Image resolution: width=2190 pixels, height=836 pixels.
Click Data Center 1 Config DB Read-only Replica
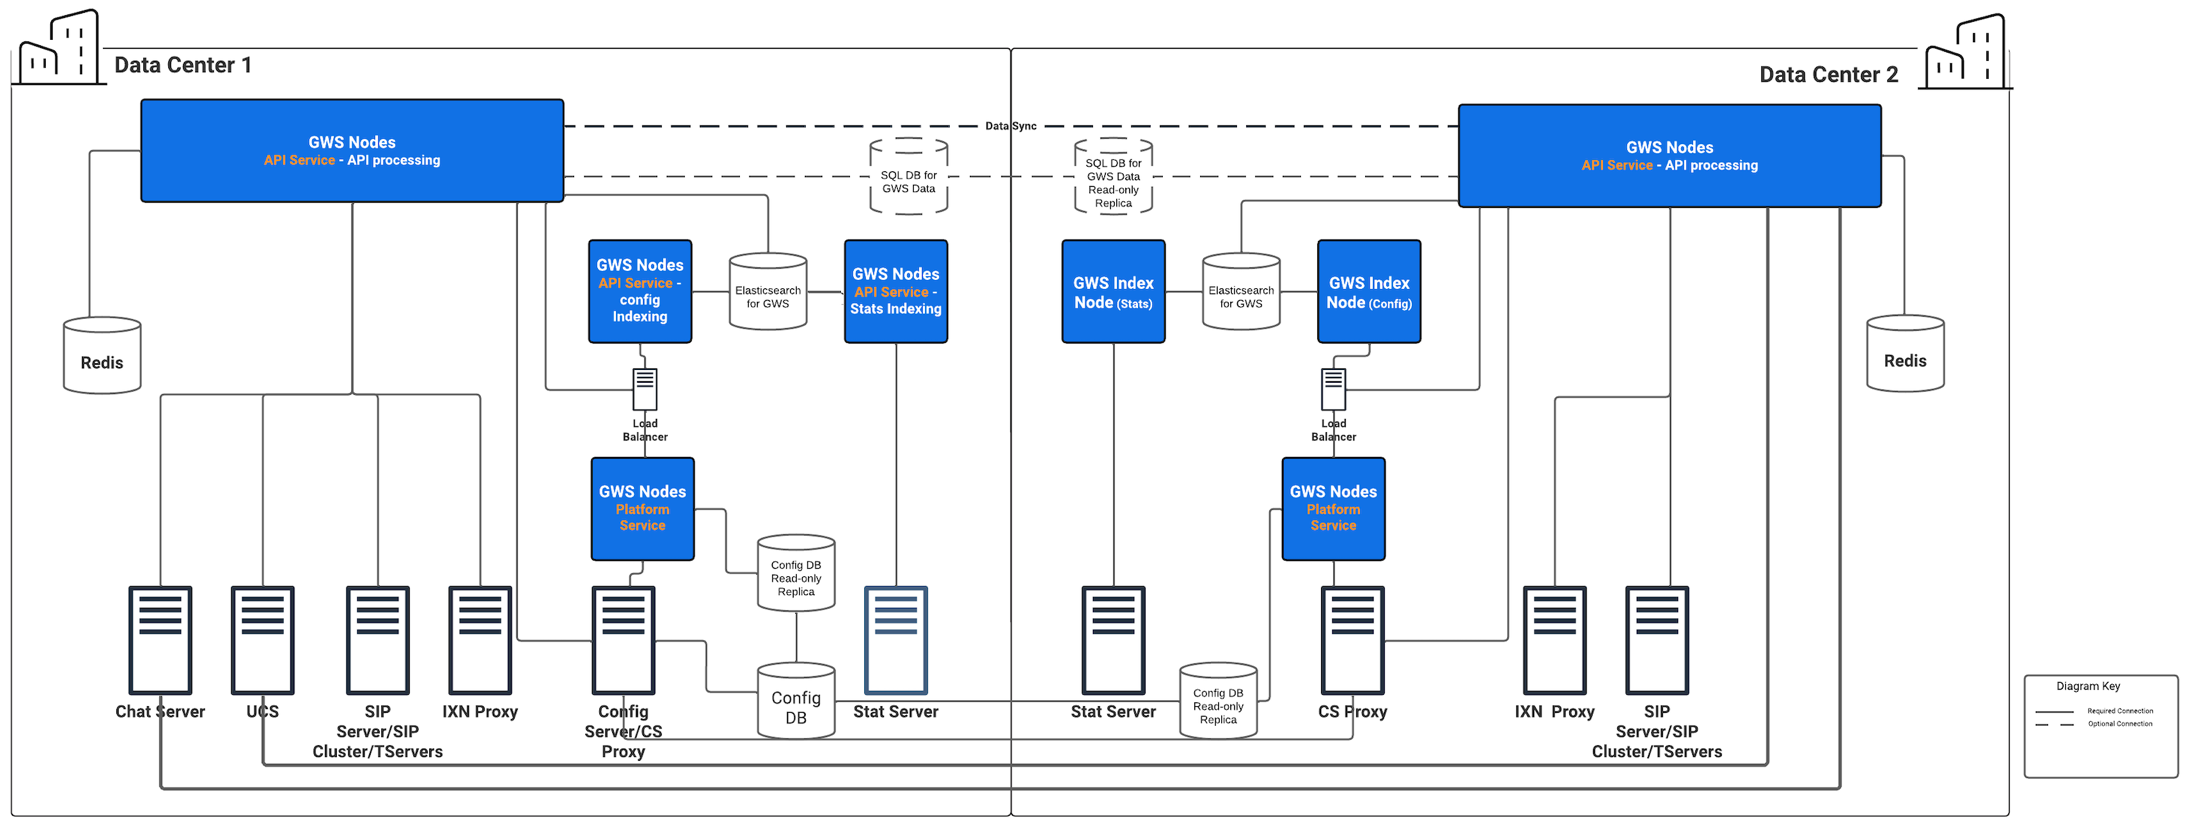pos(796,573)
